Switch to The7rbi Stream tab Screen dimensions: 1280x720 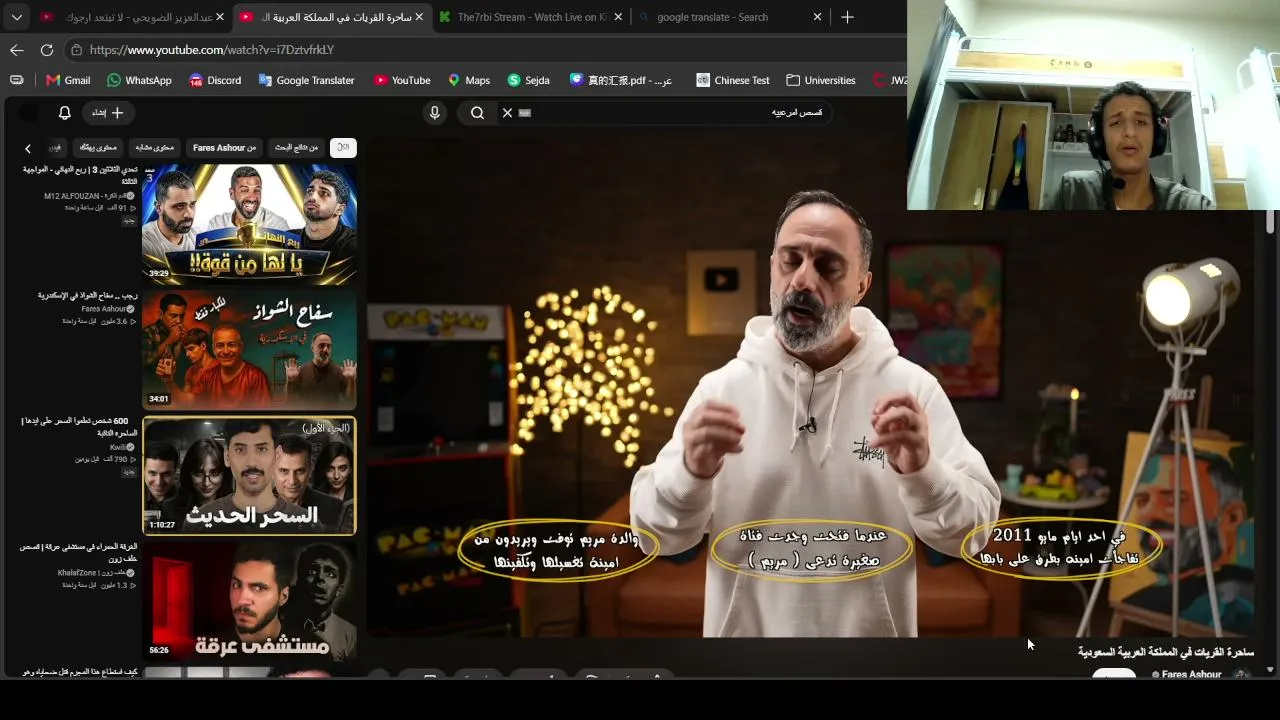(530, 17)
